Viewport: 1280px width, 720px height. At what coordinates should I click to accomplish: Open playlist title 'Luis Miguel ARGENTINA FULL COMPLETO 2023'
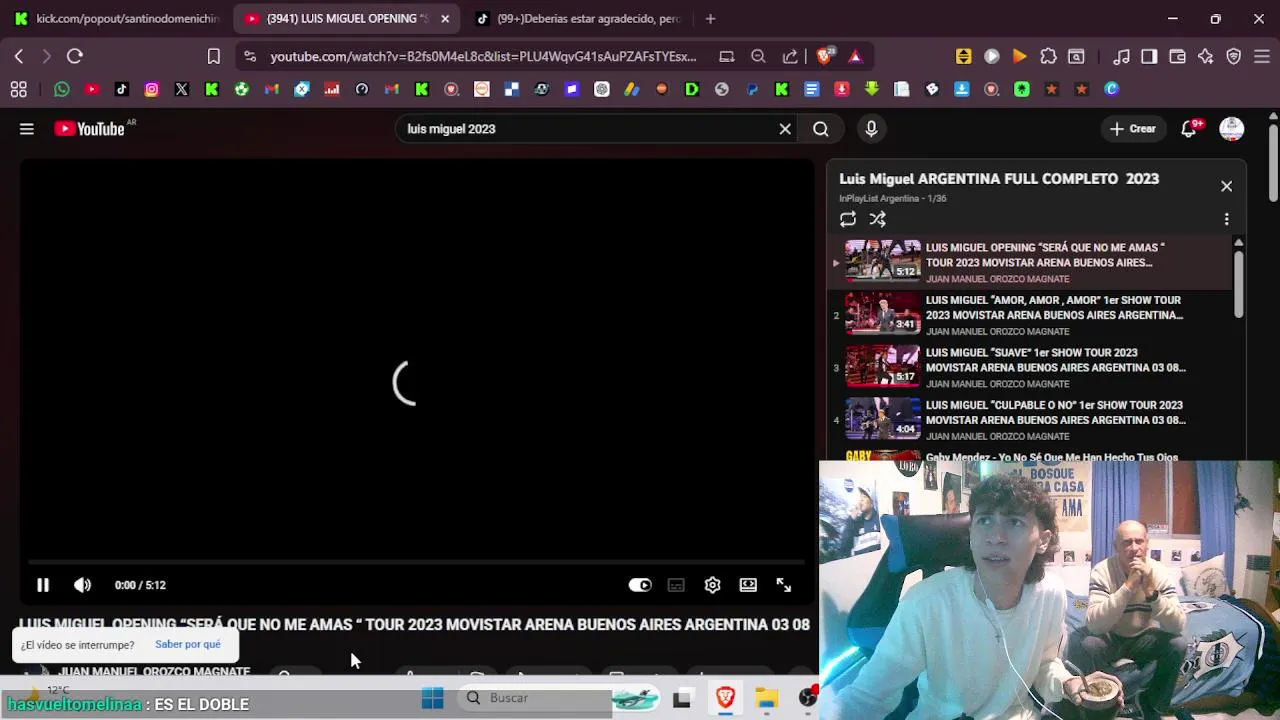[x=999, y=179]
